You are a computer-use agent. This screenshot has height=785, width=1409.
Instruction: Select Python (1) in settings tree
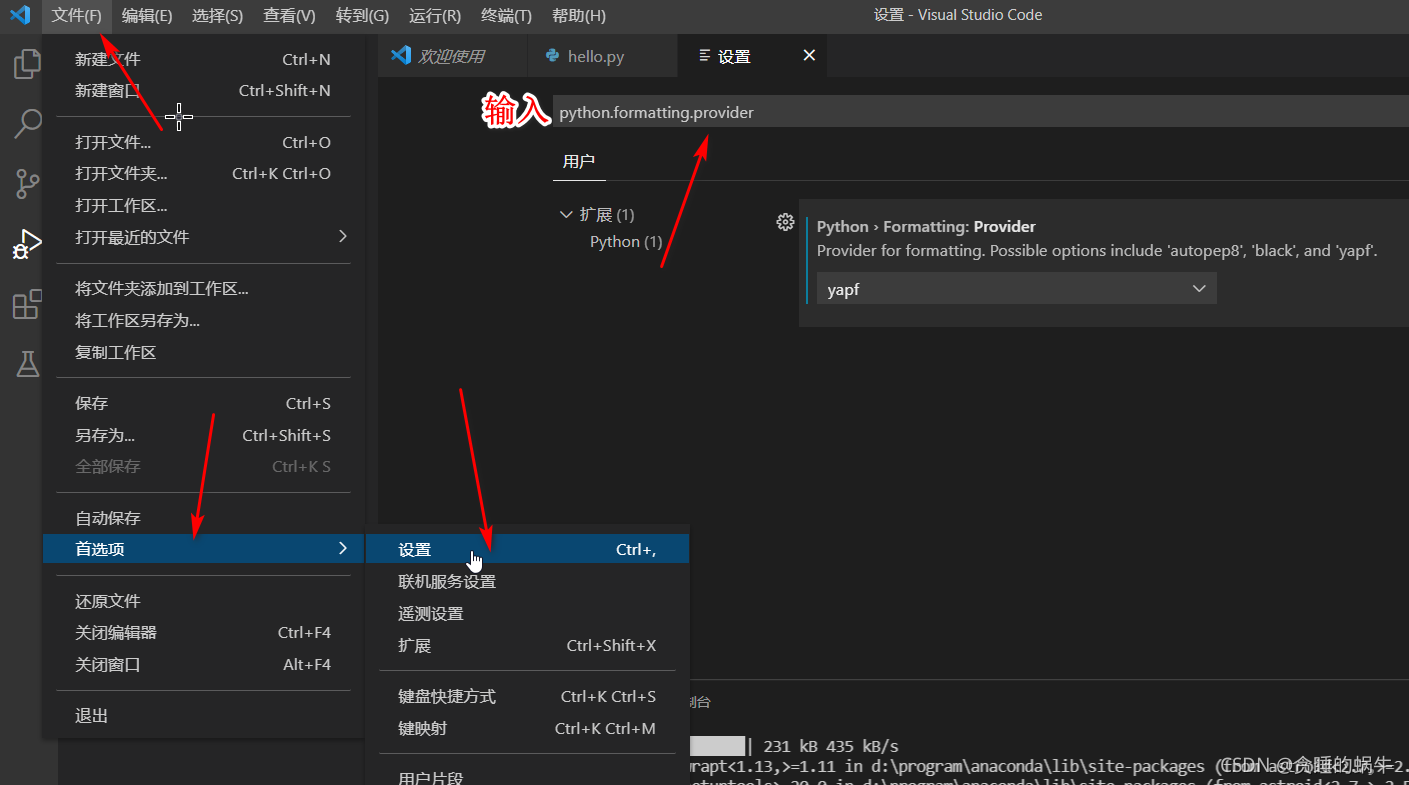pos(626,241)
